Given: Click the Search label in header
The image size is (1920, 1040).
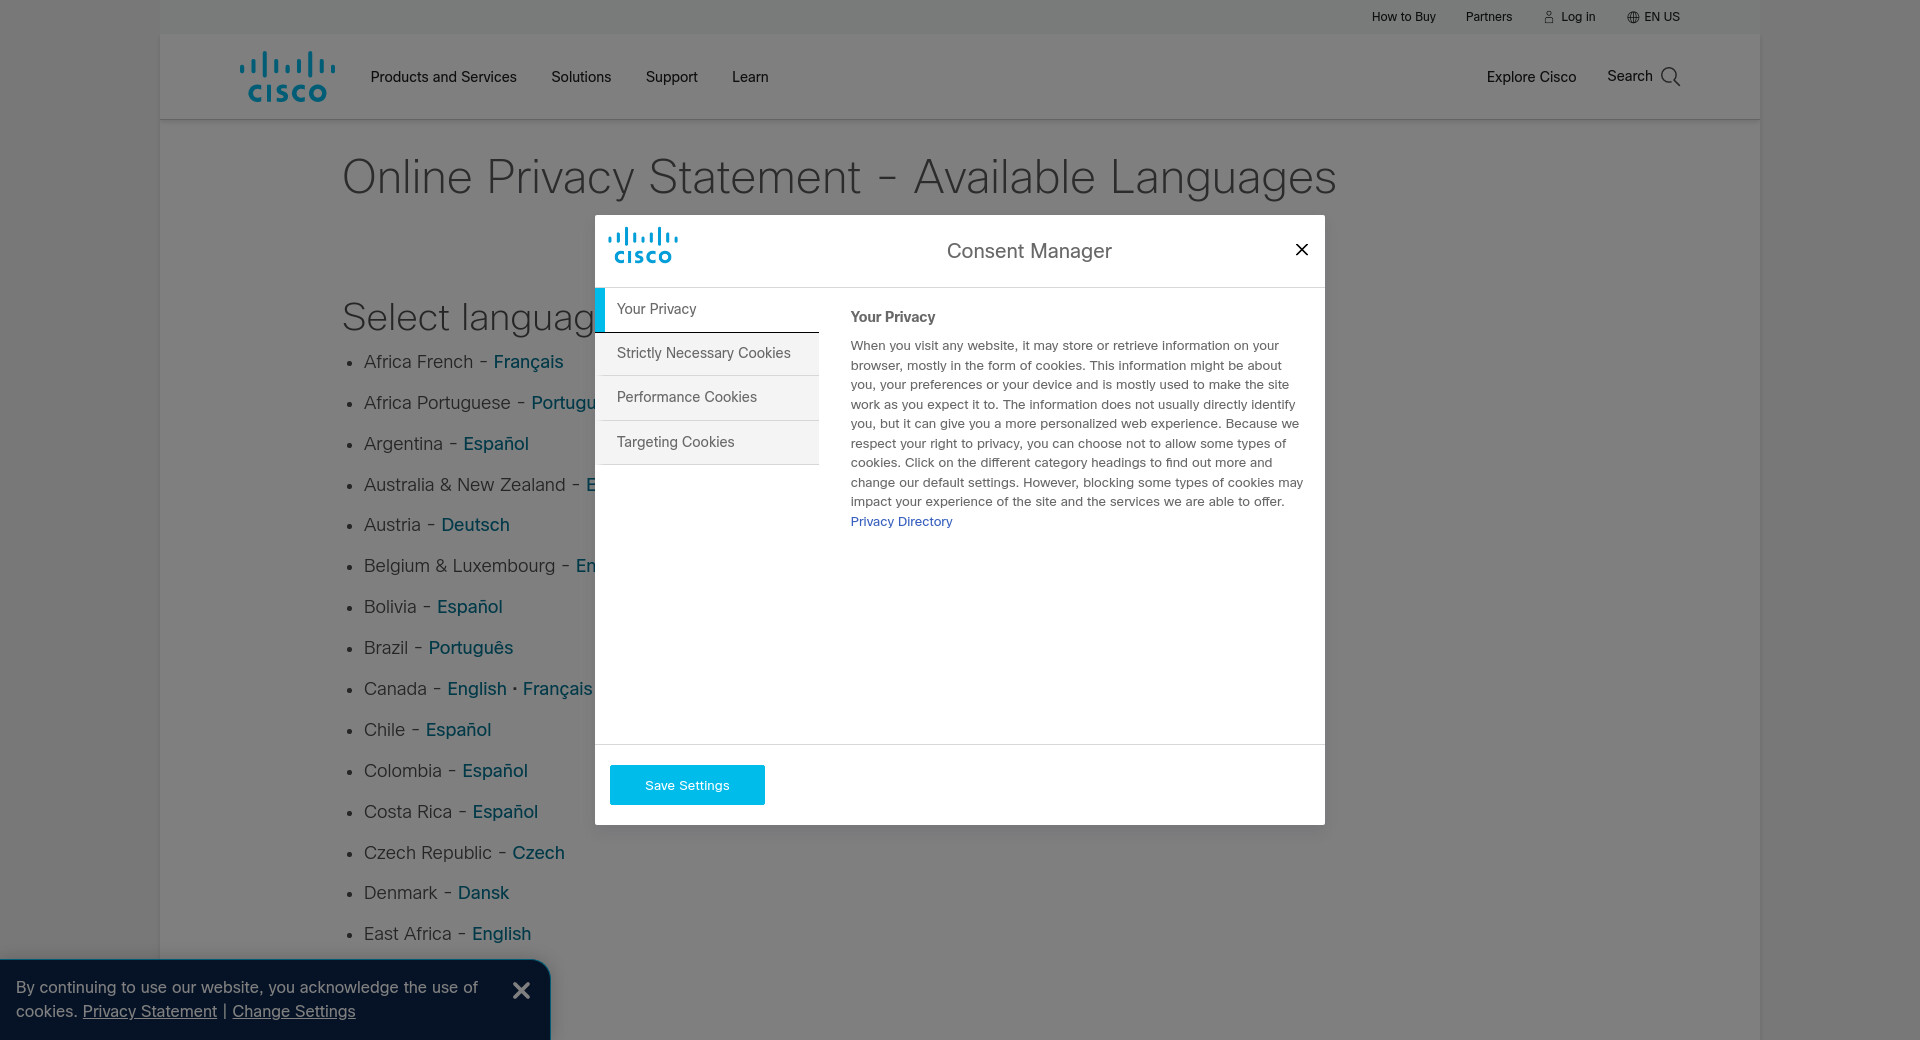Looking at the screenshot, I should 1630,76.
